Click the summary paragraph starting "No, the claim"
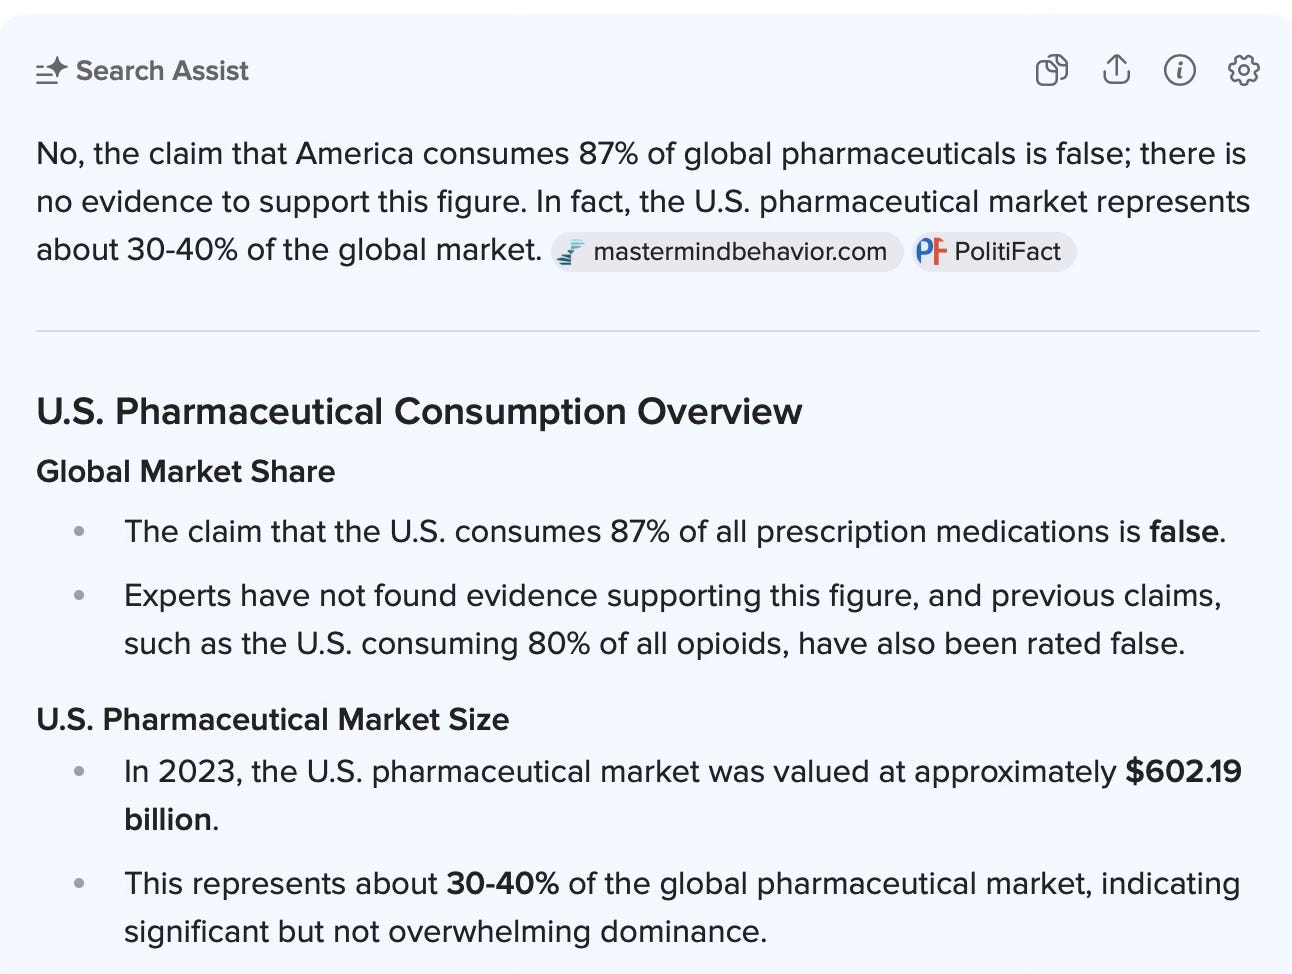Viewport: 1292px width, 974px height. tap(640, 201)
